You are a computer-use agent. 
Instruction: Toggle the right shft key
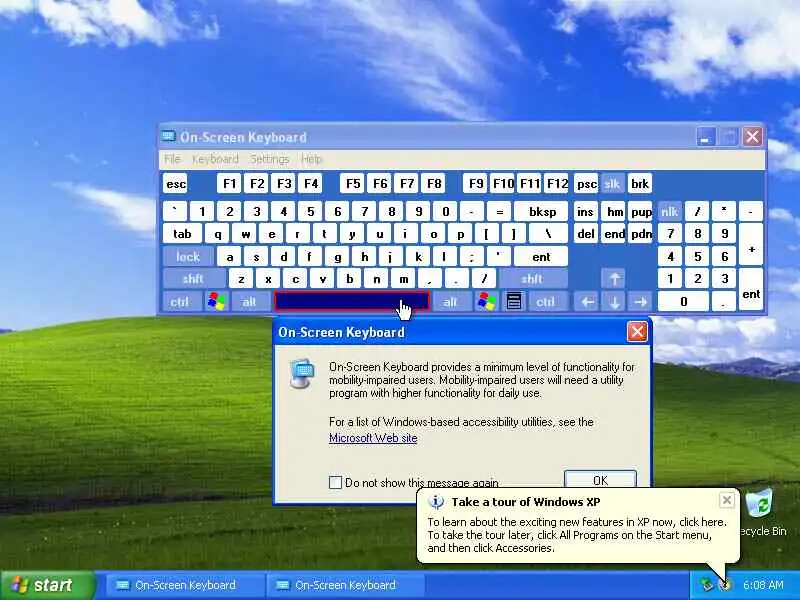[x=533, y=279]
